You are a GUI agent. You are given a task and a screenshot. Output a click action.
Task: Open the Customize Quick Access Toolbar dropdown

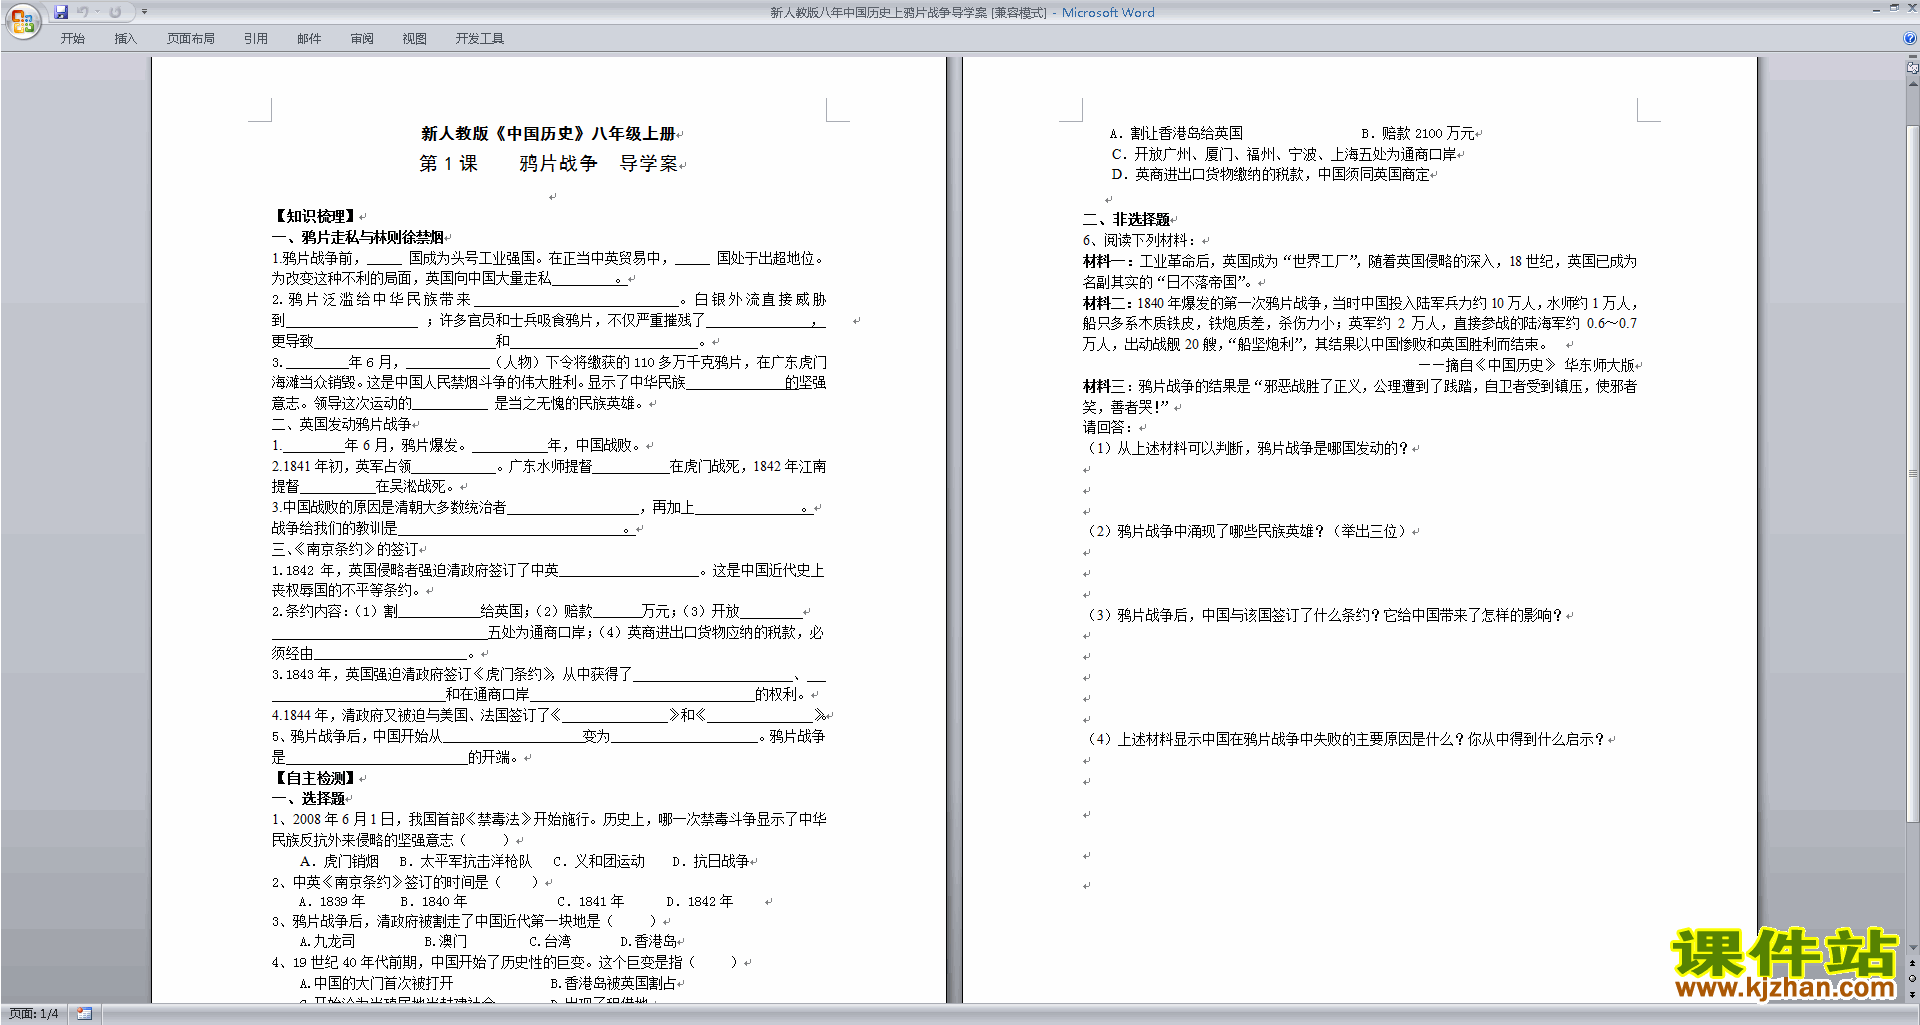[x=144, y=12]
